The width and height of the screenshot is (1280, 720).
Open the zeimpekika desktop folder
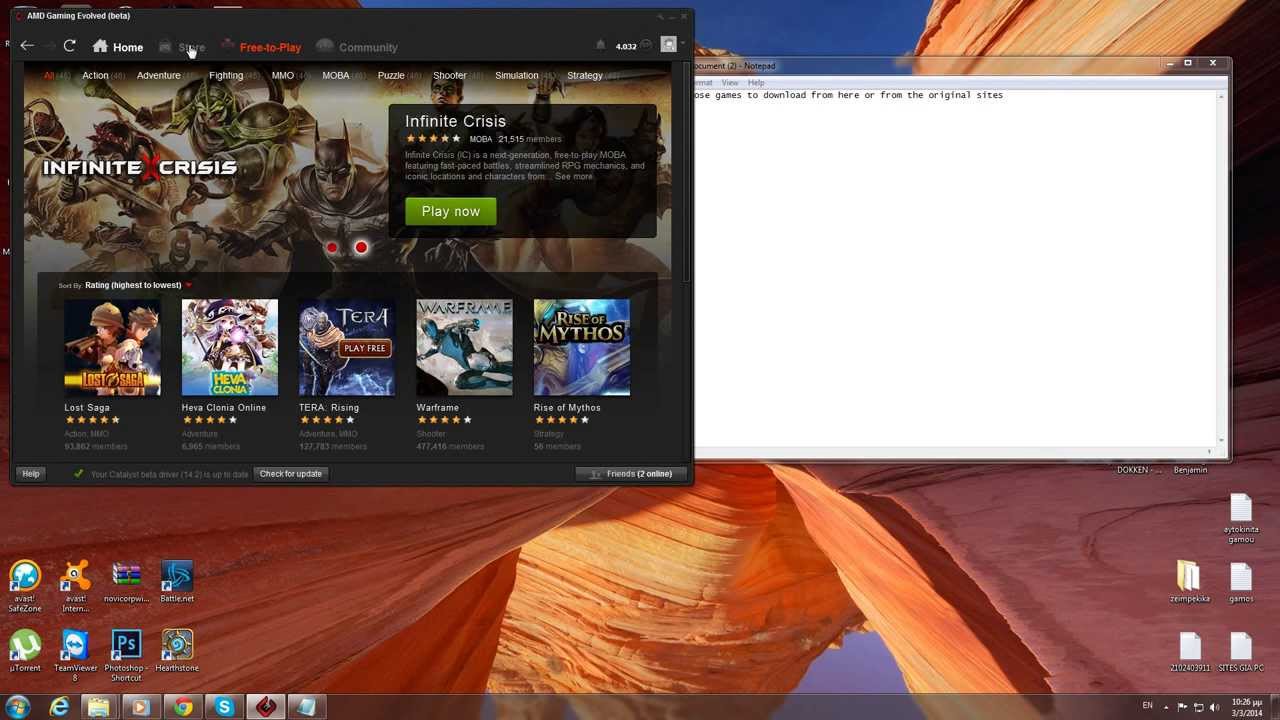[x=1189, y=583]
